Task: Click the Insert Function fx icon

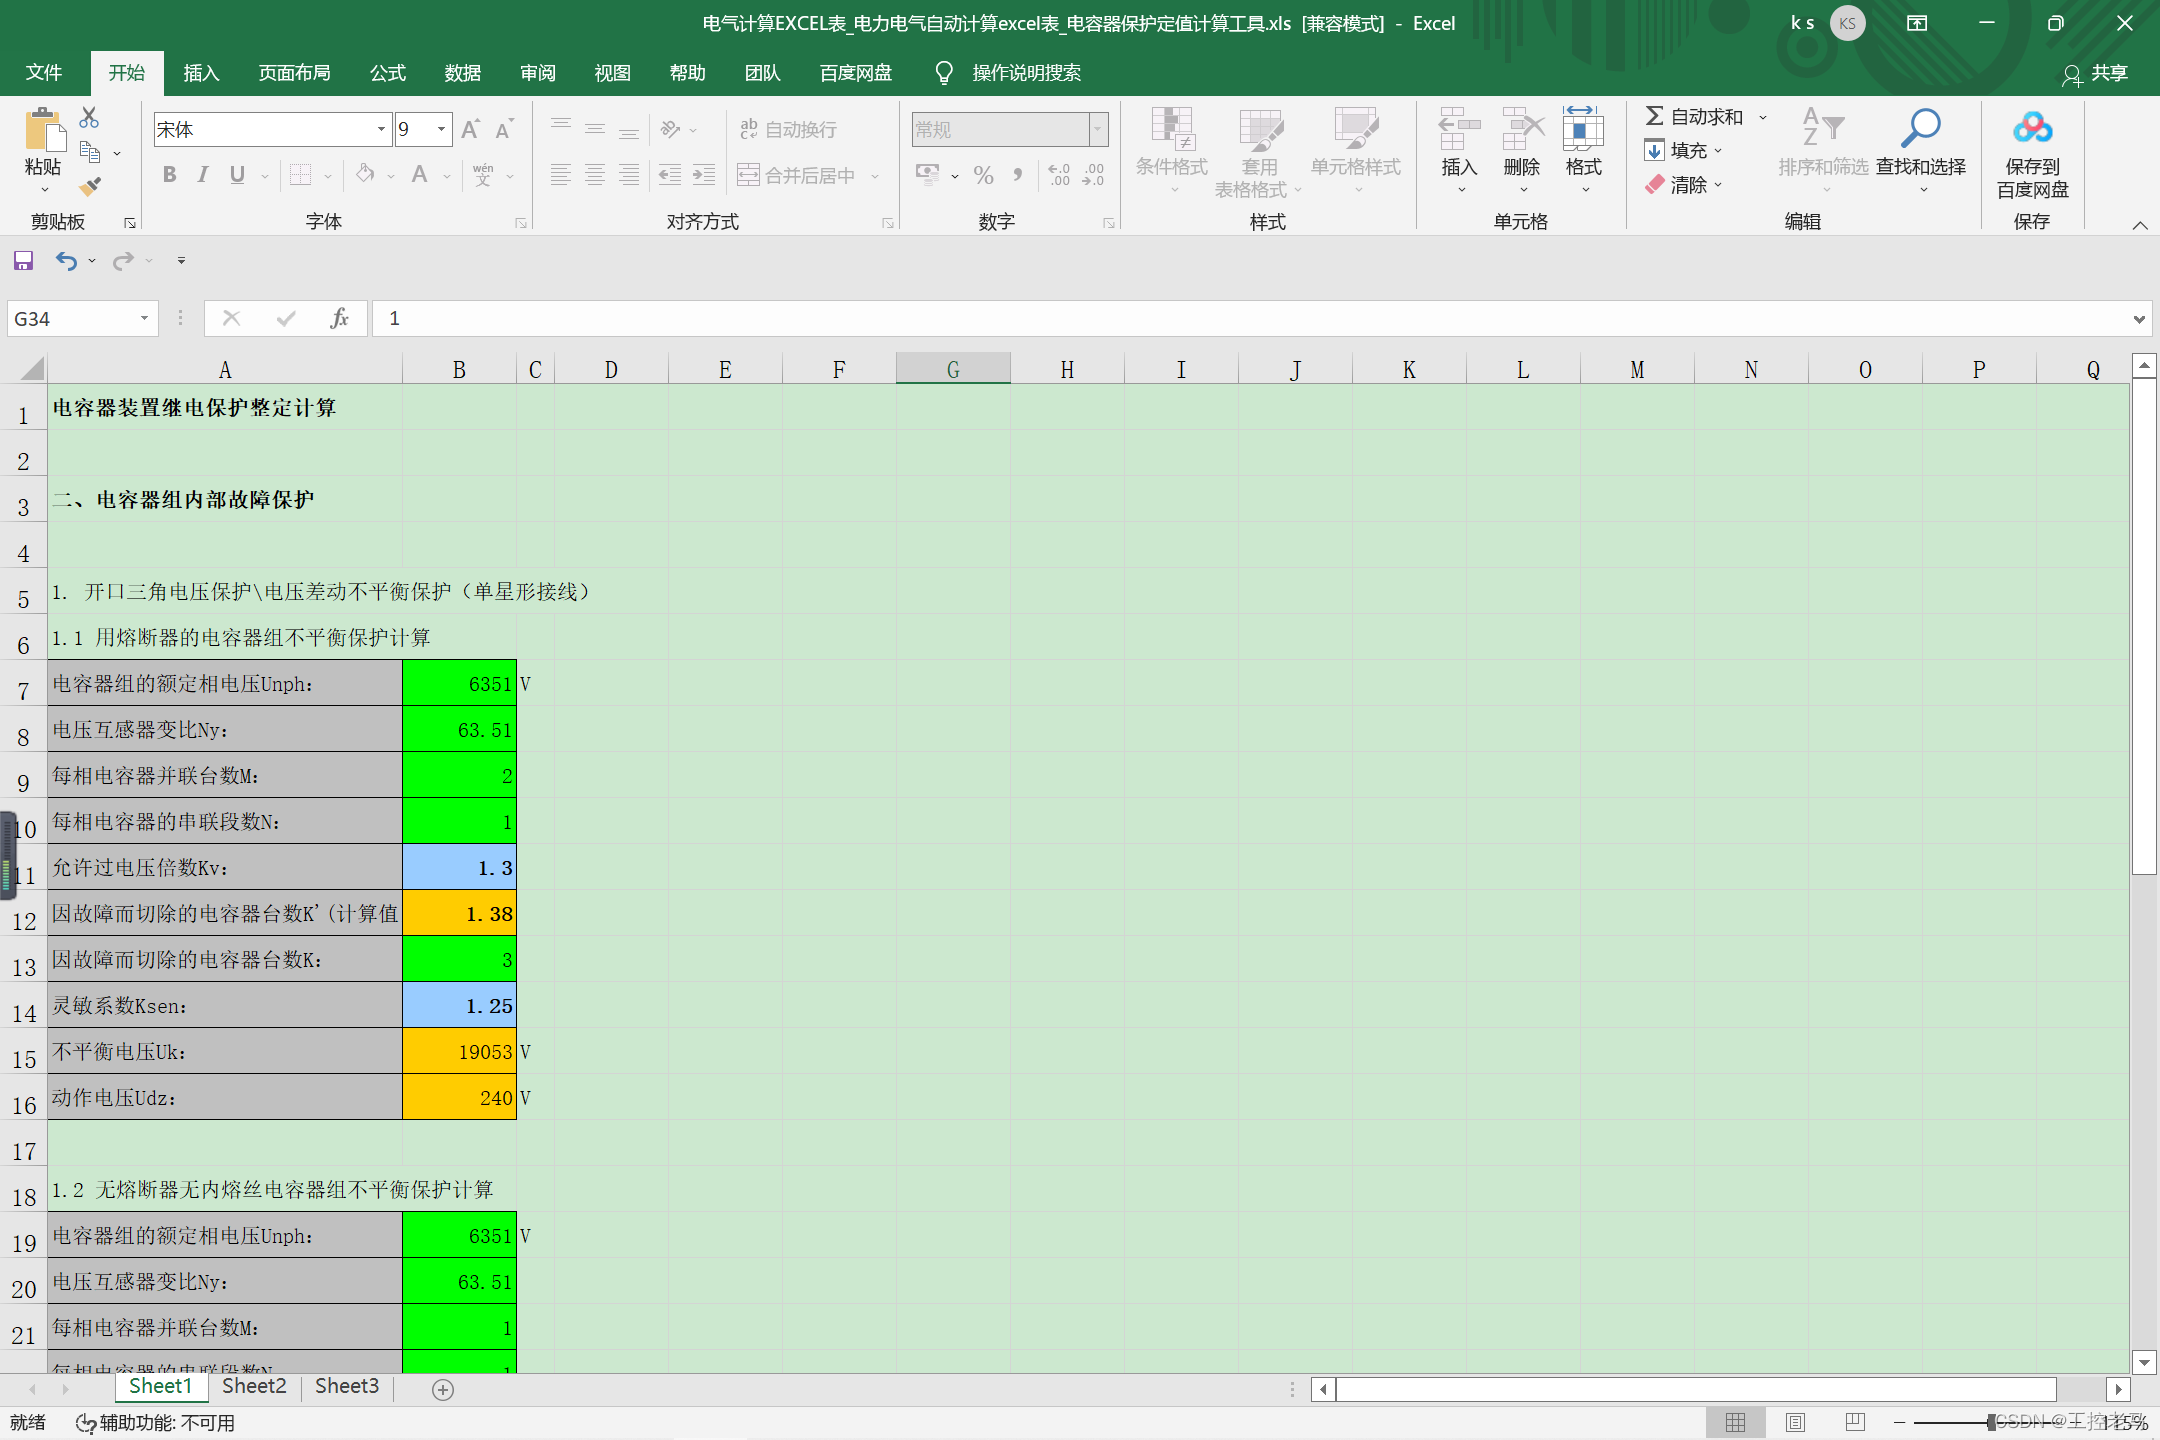Action: [339, 318]
